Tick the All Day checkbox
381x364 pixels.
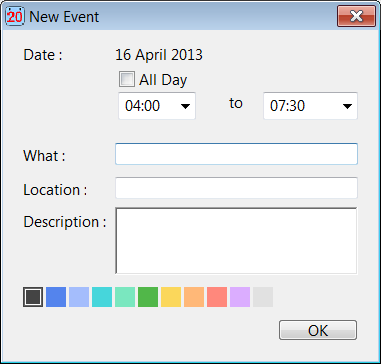tap(127, 79)
